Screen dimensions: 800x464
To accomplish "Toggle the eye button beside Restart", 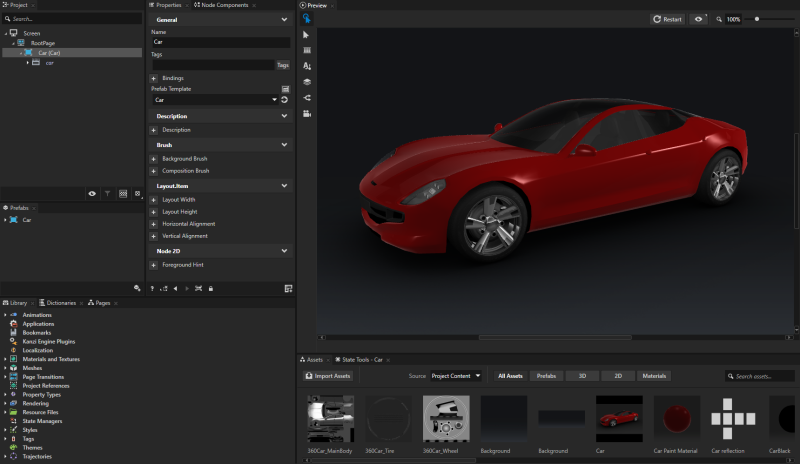I will (698, 19).
